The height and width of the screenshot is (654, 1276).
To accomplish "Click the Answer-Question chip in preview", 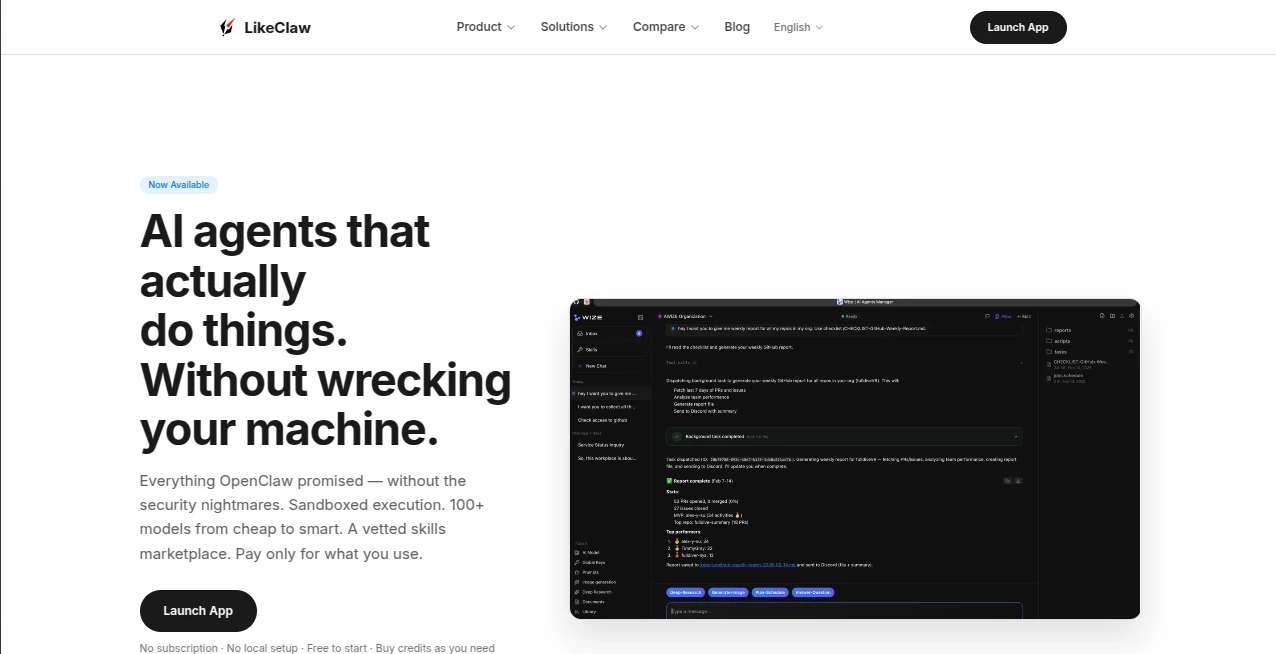I will (813, 592).
